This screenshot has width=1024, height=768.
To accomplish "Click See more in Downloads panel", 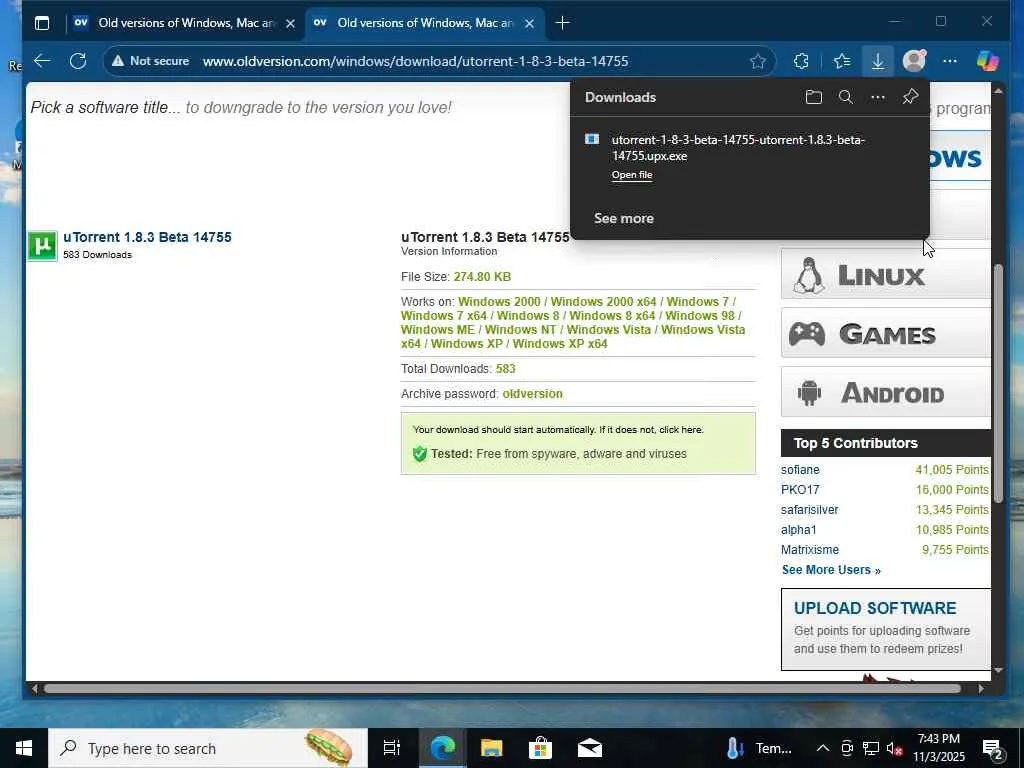I will (x=624, y=219).
